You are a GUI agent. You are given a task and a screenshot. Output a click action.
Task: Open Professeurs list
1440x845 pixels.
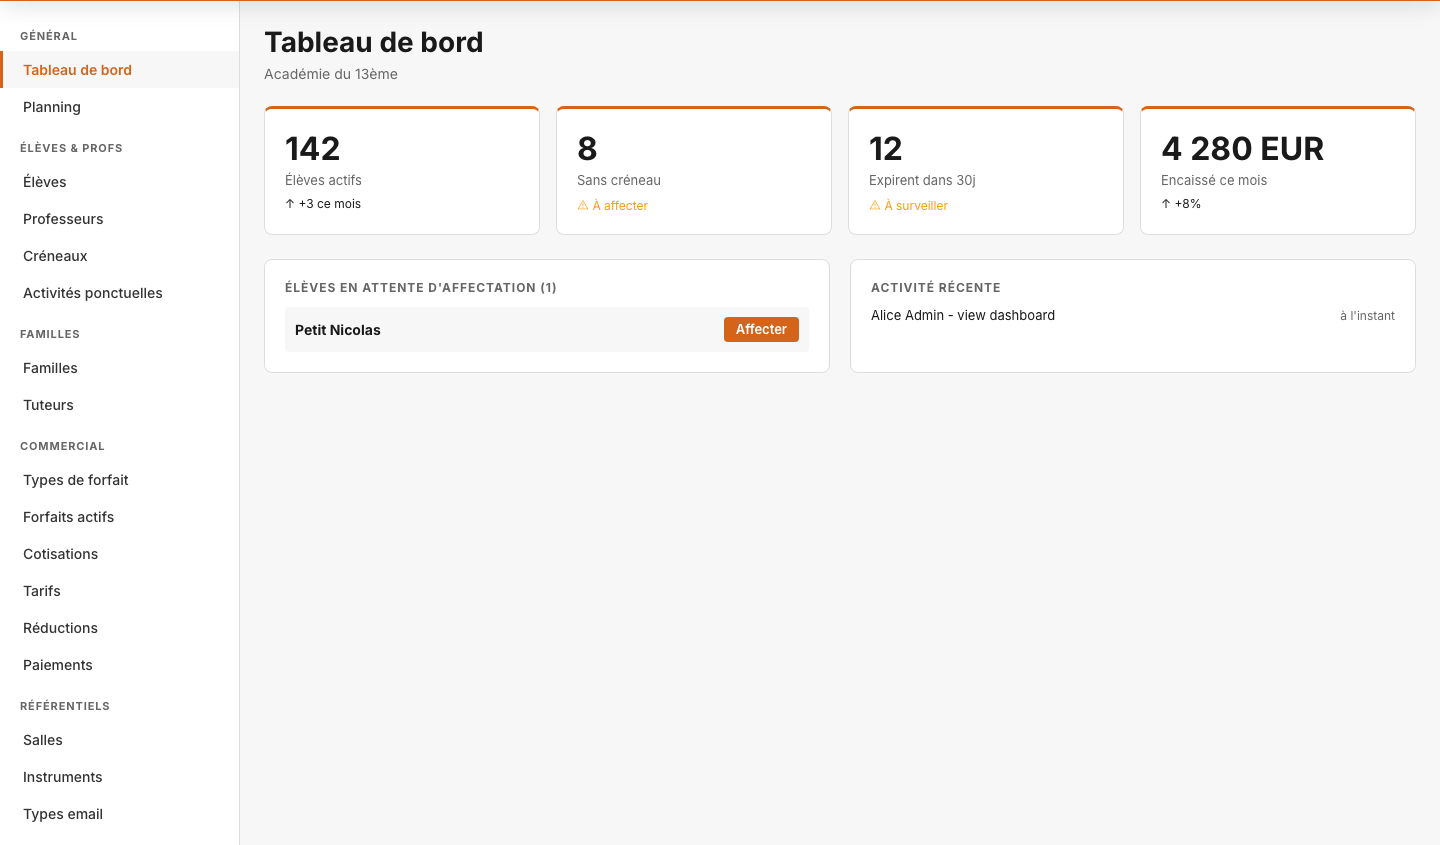pos(120,219)
